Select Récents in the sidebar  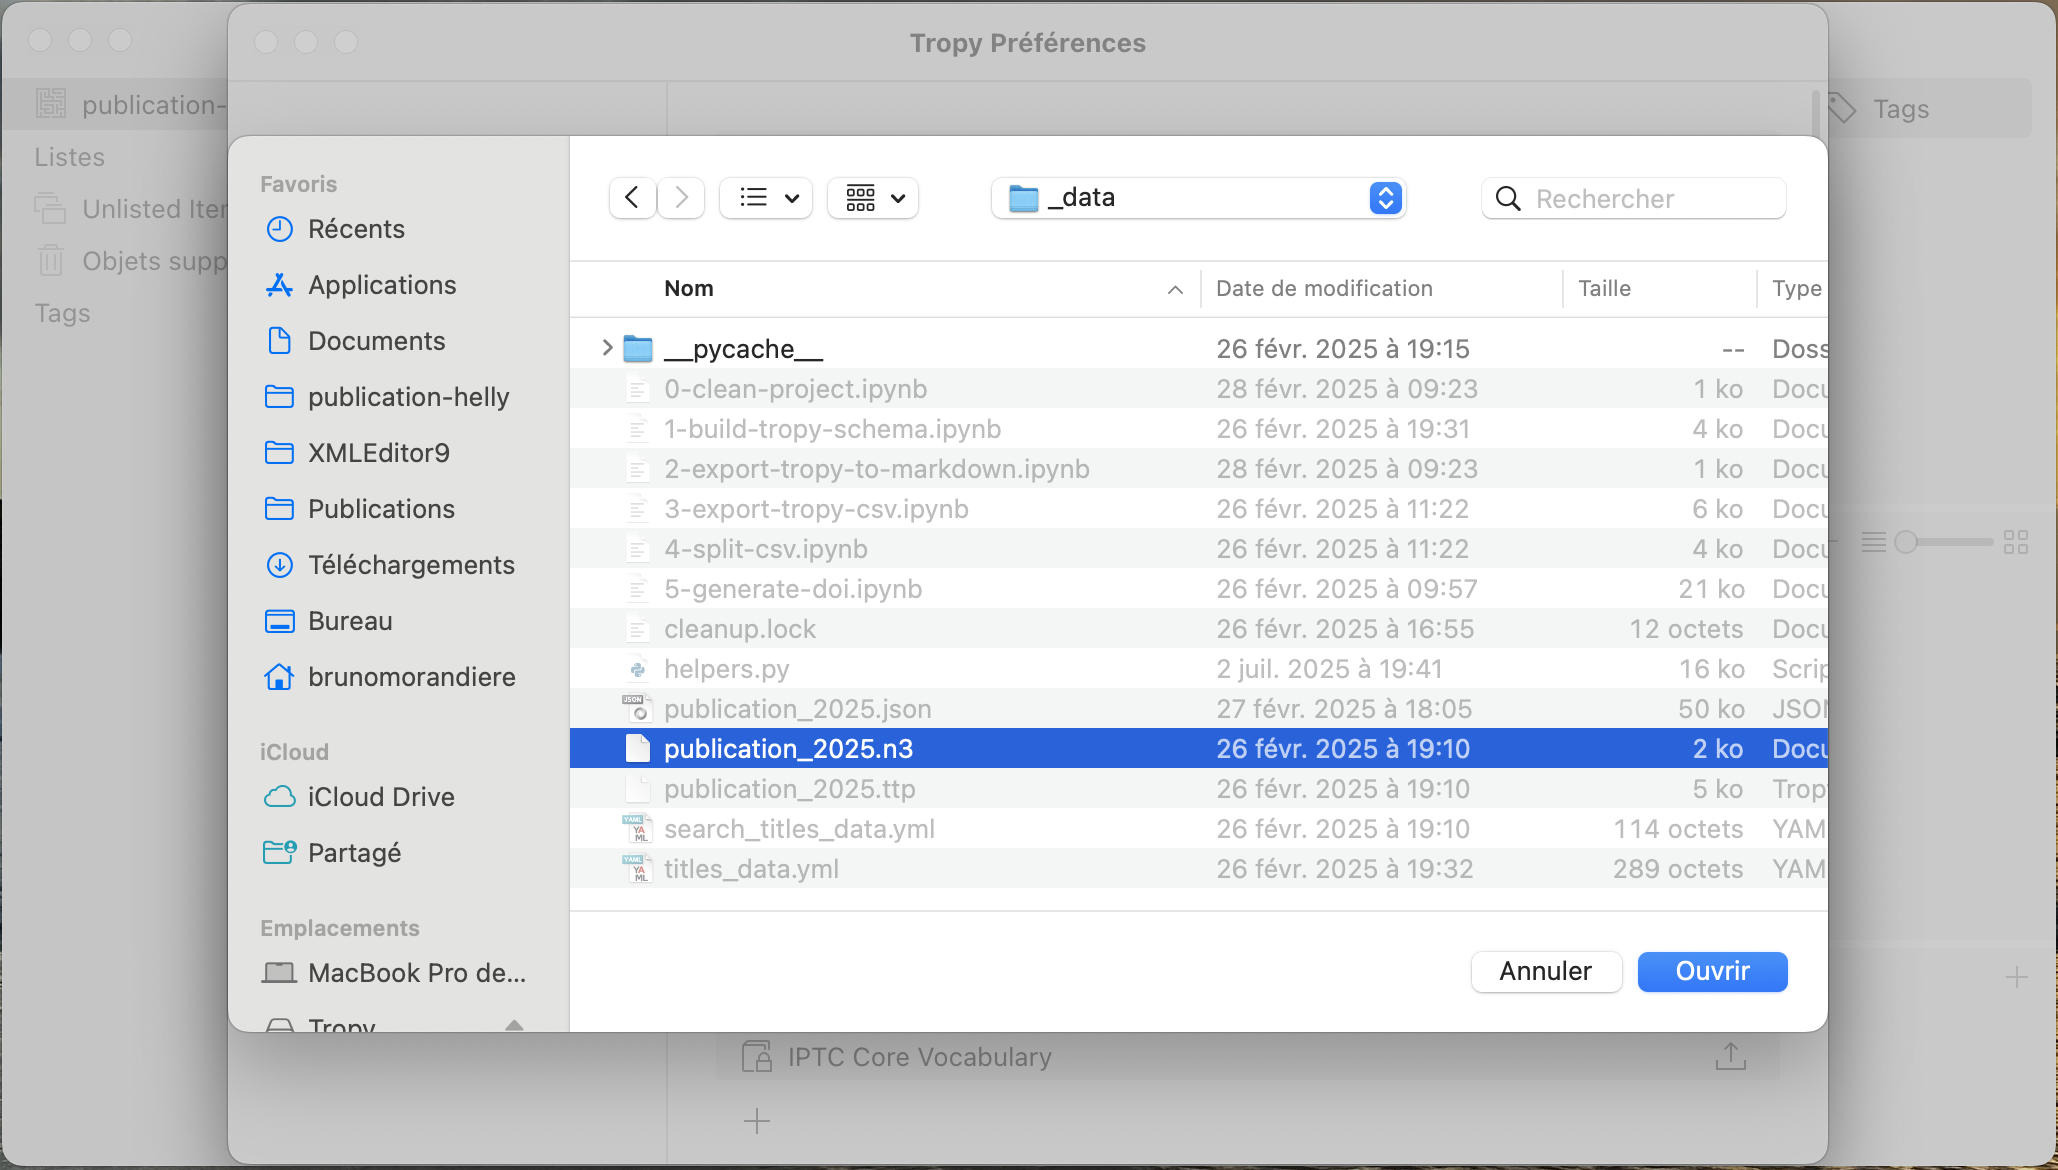coord(356,229)
